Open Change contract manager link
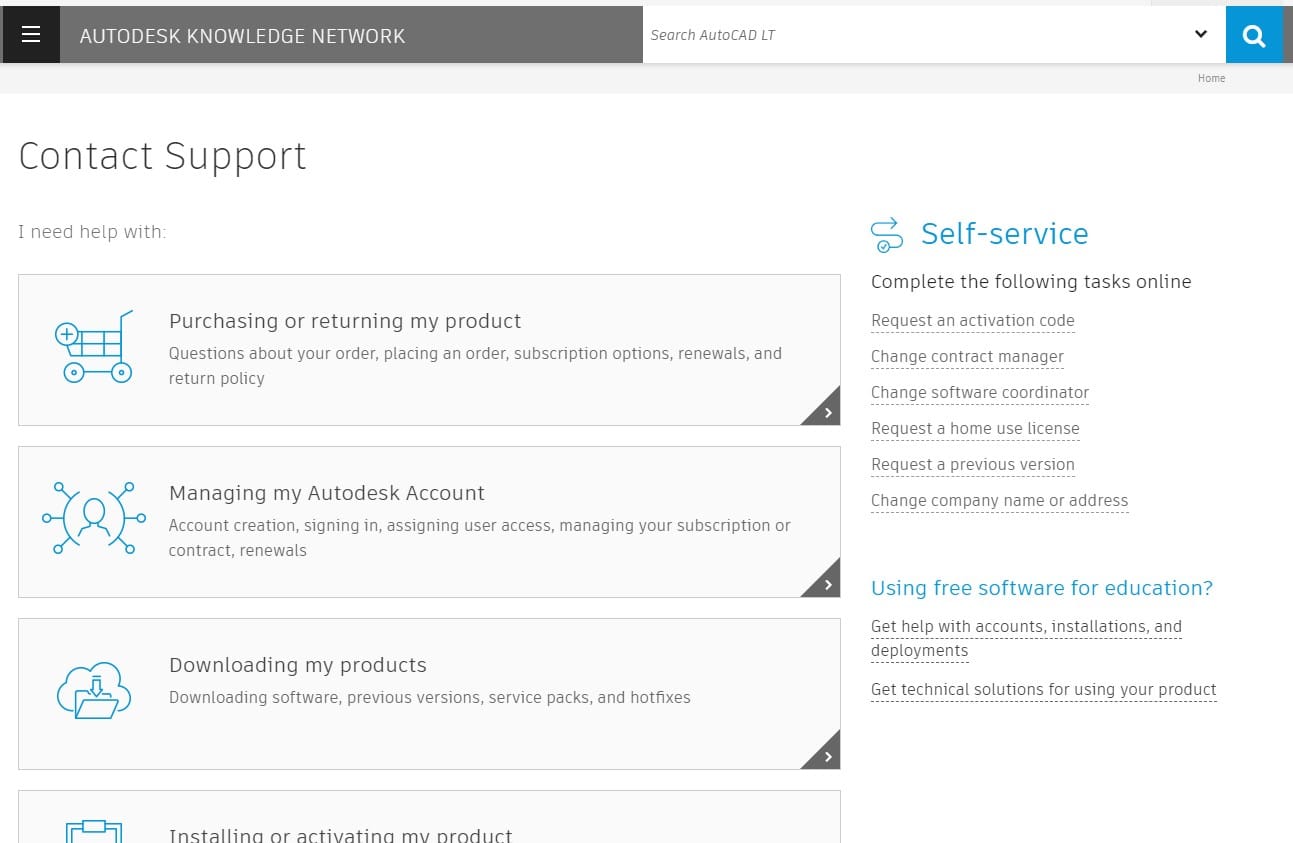1293x843 pixels. [x=967, y=357]
